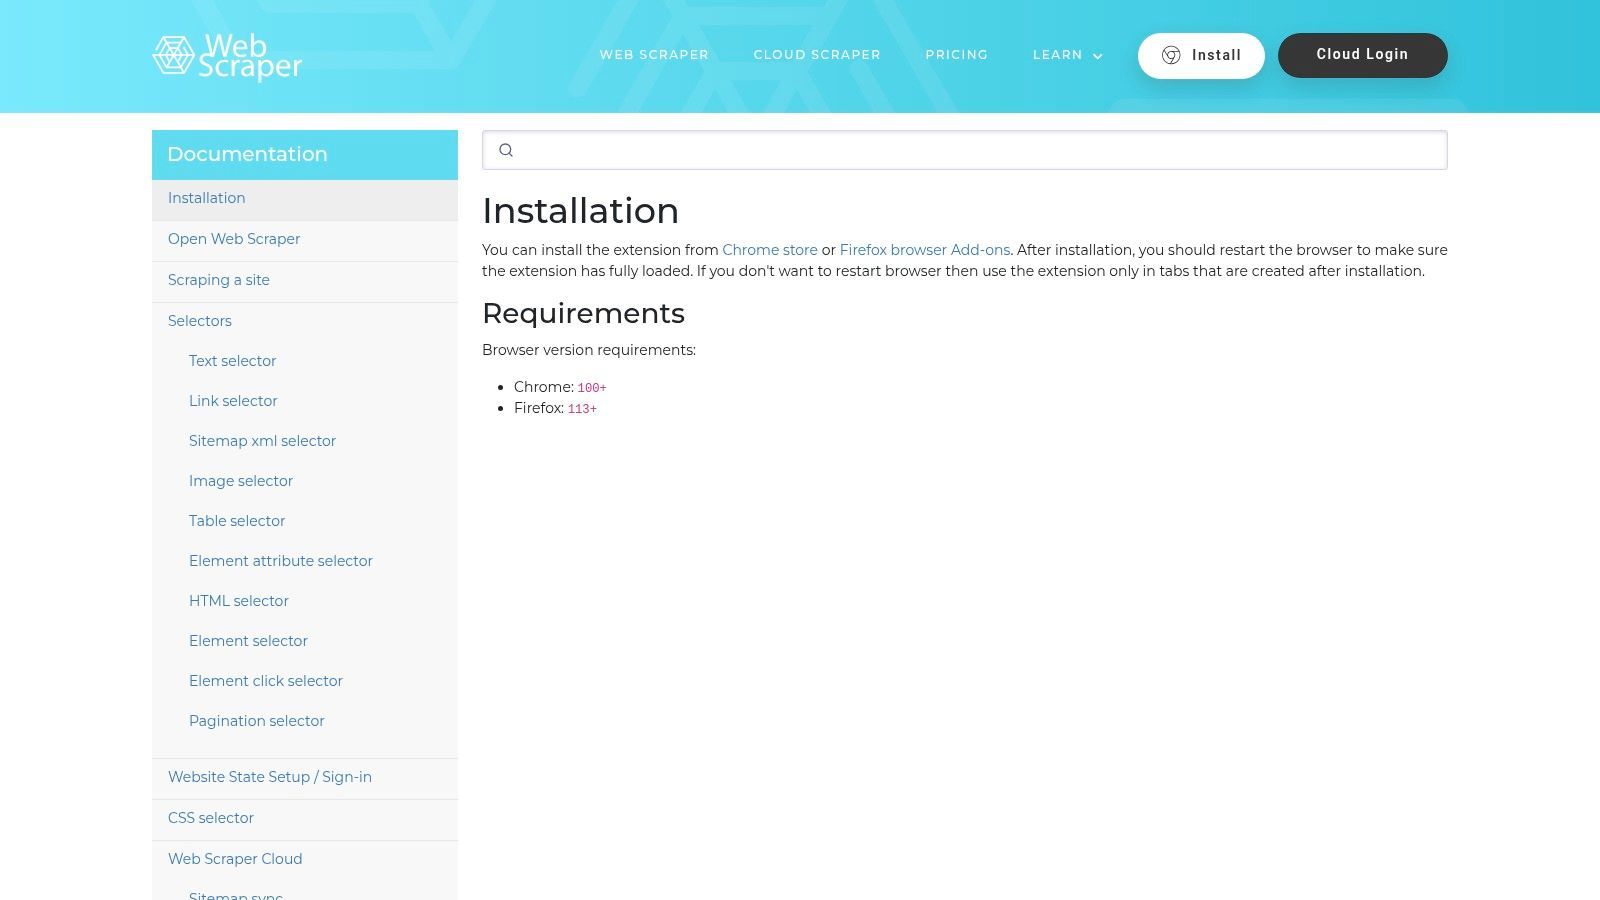Viewport: 1600px width, 900px height.
Task: Click the Documentation sidebar header
Action: 247,154
